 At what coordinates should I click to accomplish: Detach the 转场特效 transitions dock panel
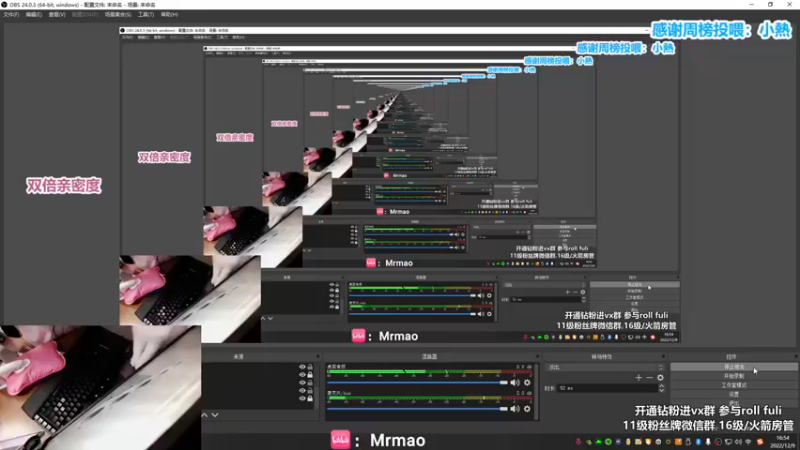point(663,357)
